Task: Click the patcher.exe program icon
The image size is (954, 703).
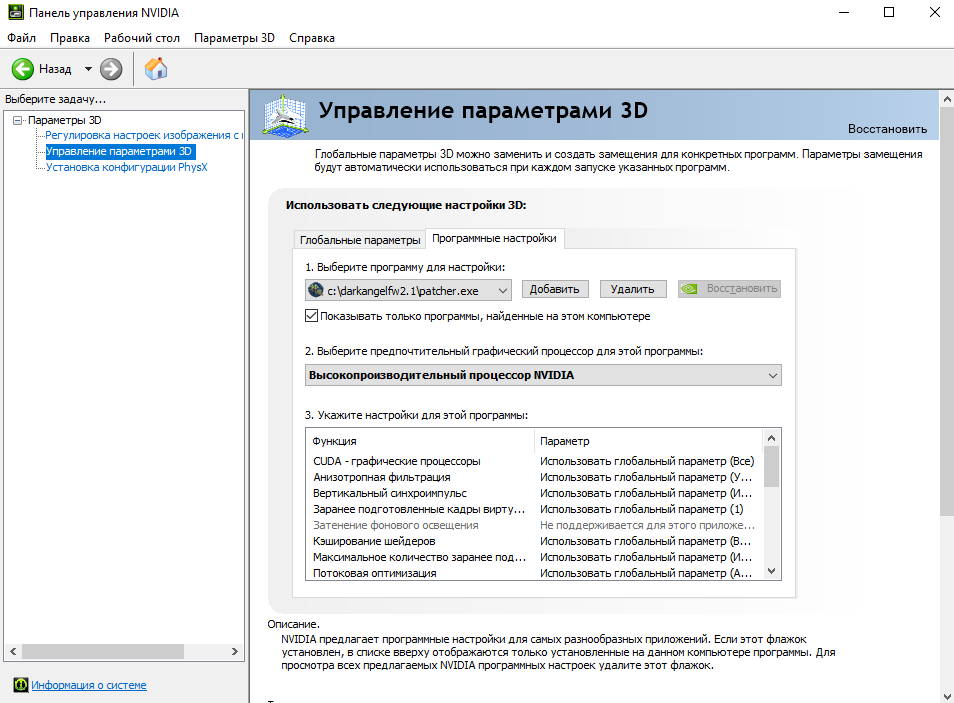Action: (x=315, y=290)
